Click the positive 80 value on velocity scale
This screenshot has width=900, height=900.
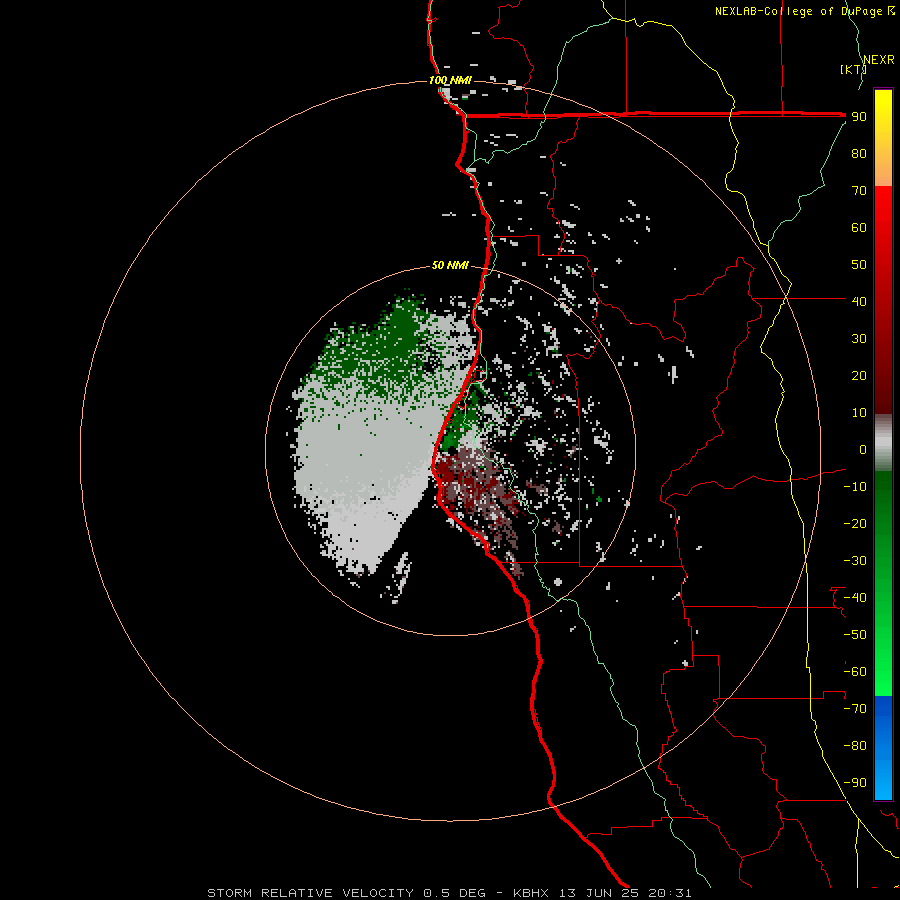pos(859,154)
